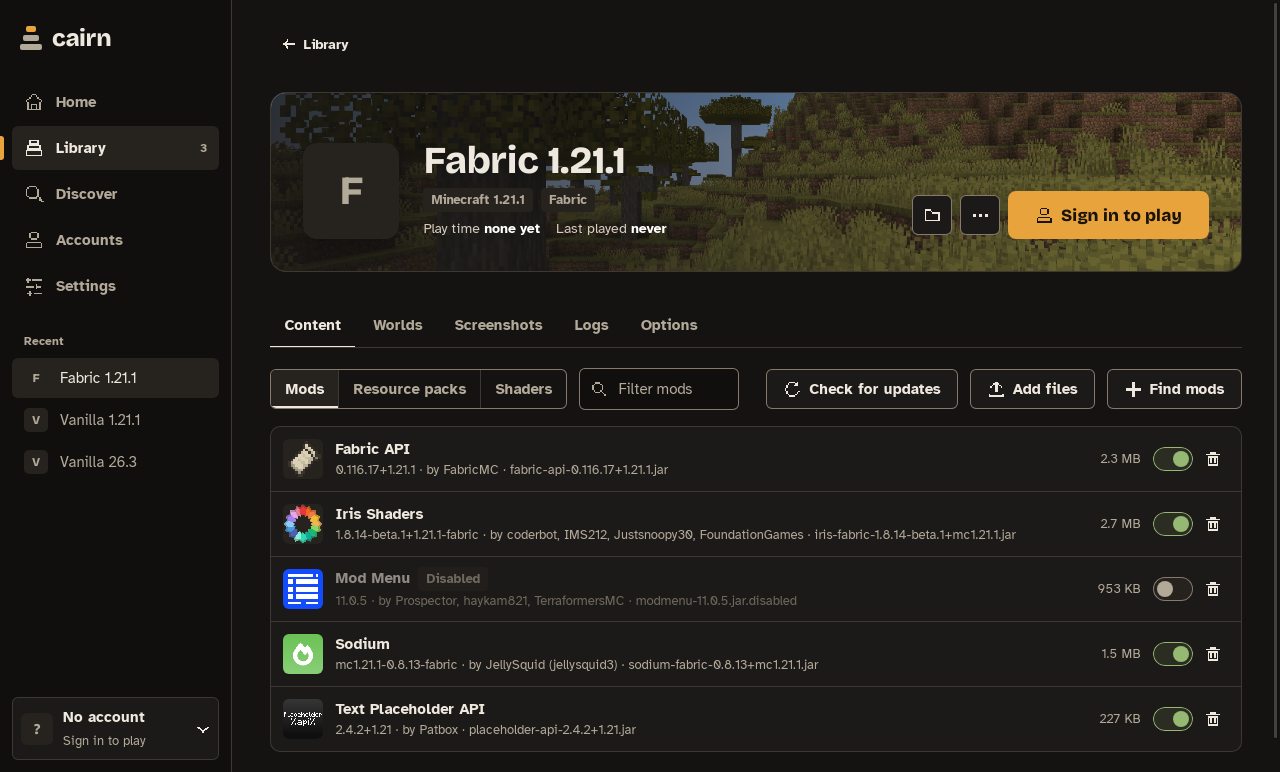Select the Shaders segment

[524, 389]
